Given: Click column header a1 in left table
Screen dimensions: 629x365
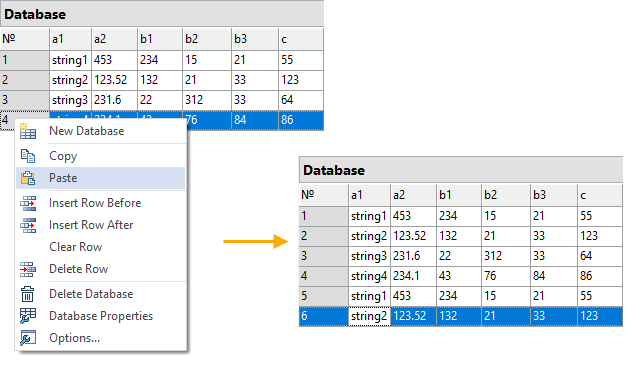Looking at the screenshot, I should (x=71, y=39).
